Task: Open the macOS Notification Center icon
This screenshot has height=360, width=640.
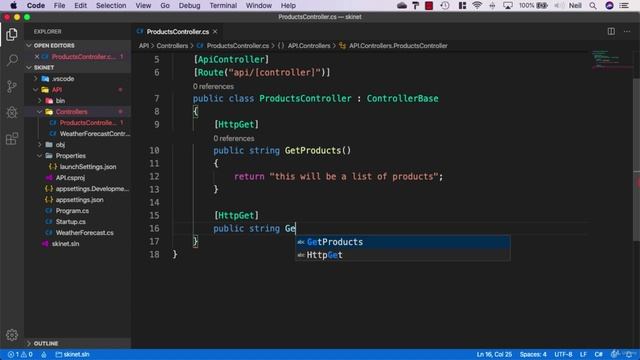Action: [624, 5]
